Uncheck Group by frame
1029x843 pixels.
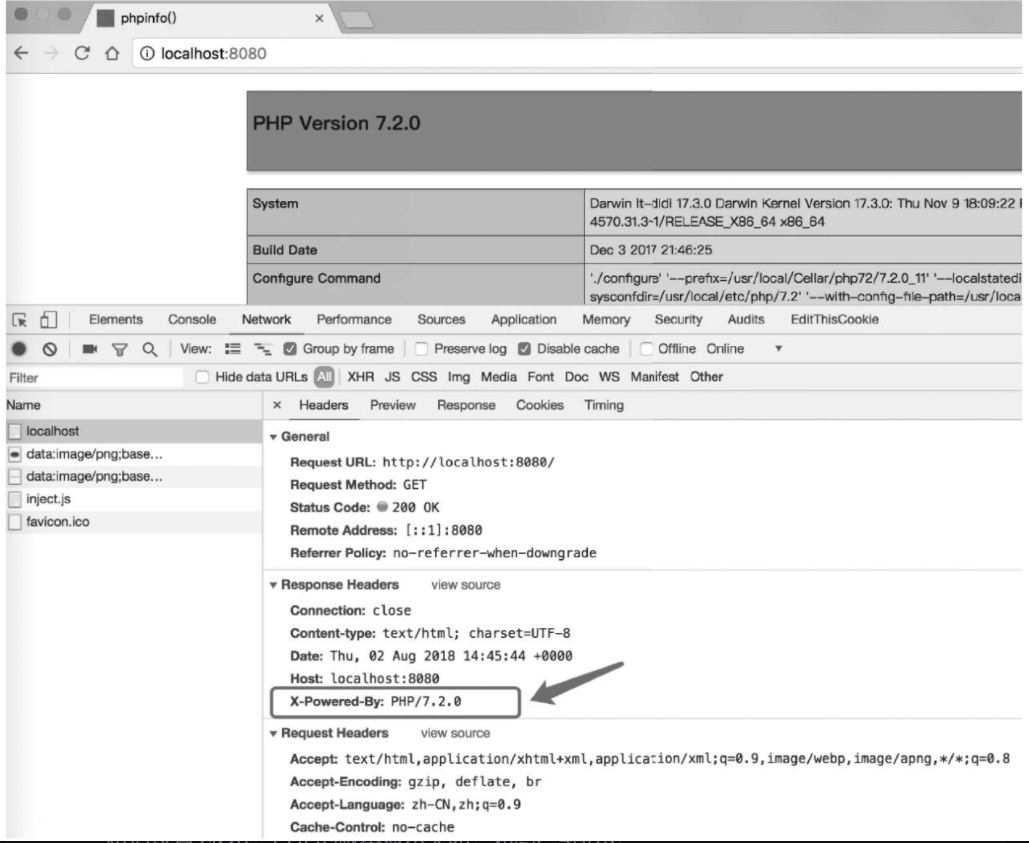click(289, 349)
